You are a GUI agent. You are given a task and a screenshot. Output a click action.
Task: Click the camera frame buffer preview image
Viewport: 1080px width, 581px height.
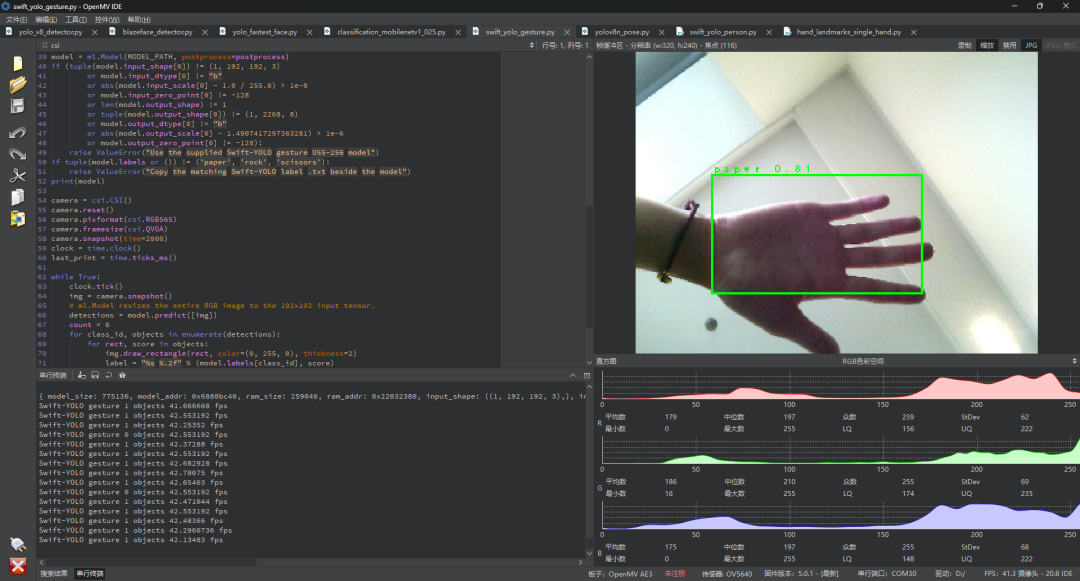[x=836, y=203]
